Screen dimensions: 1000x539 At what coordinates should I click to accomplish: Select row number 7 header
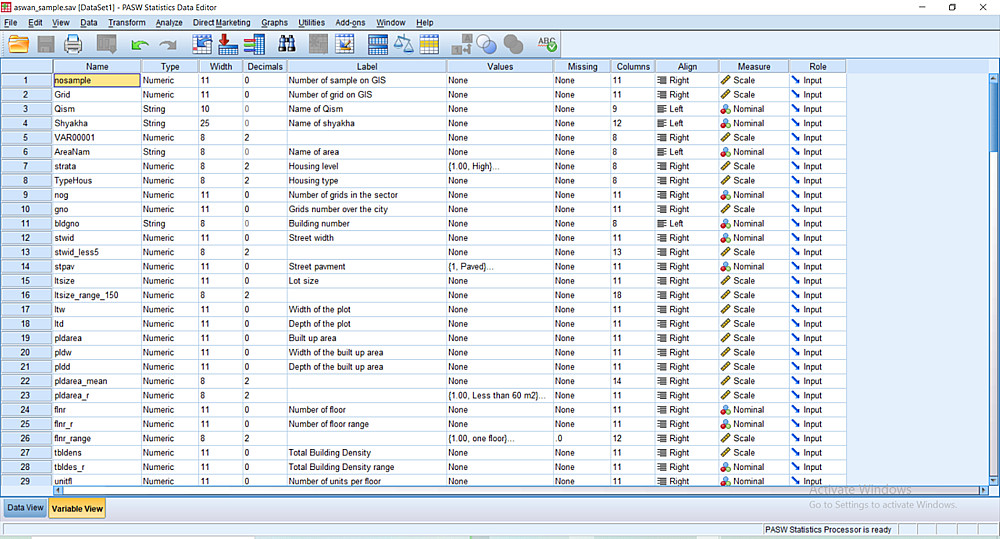coord(26,166)
